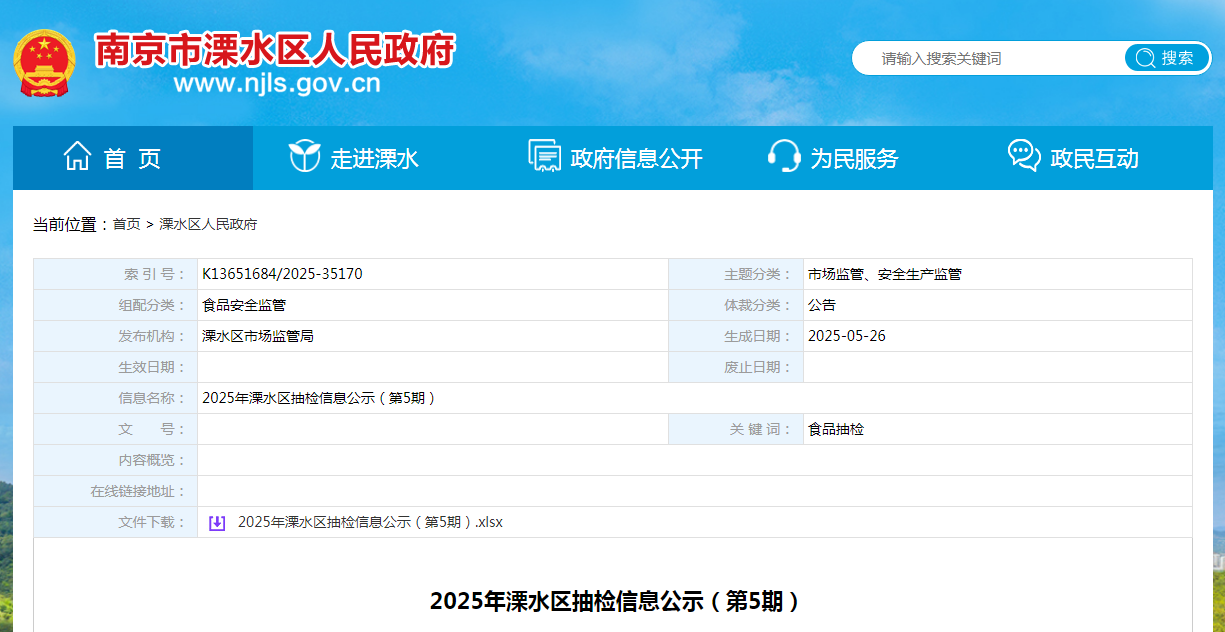Image resolution: width=1225 pixels, height=632 pixels.
Task: Click the national emblem logo
Action: [x=44, y=62]
